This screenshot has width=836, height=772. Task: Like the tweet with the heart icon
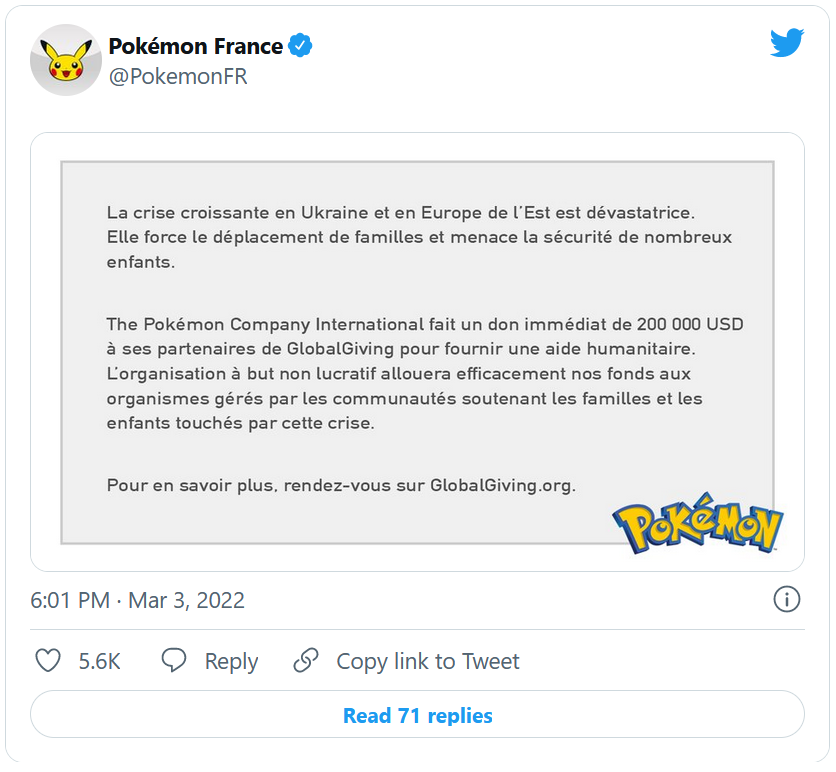(x=48, y=661)
